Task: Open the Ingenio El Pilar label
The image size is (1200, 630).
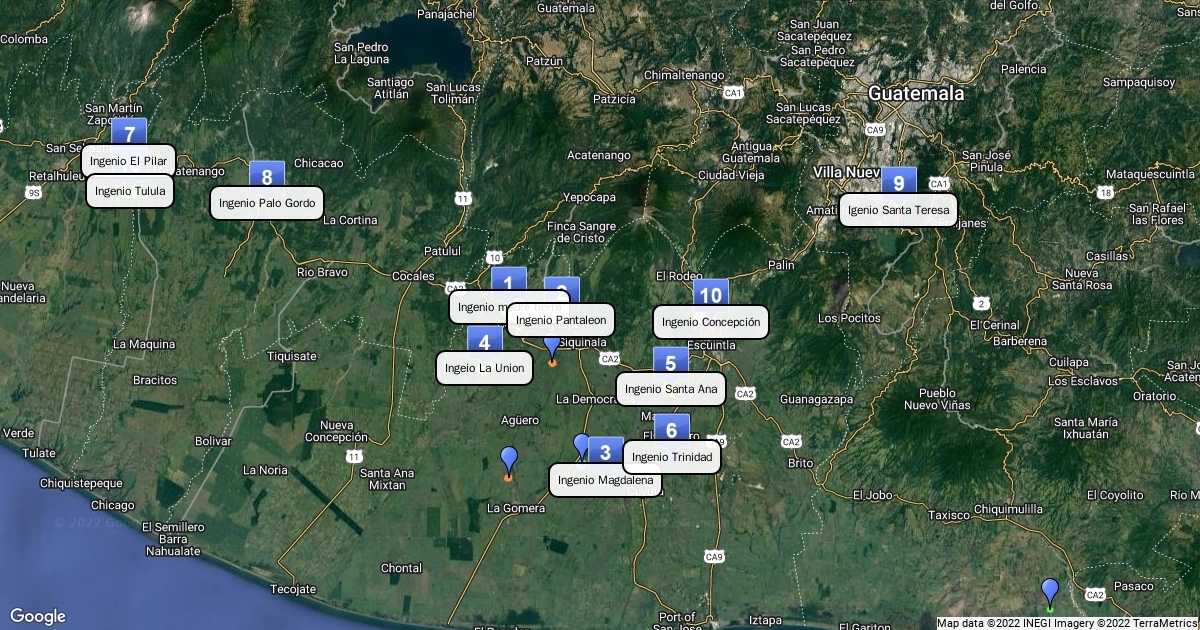Action: point(128,160)
